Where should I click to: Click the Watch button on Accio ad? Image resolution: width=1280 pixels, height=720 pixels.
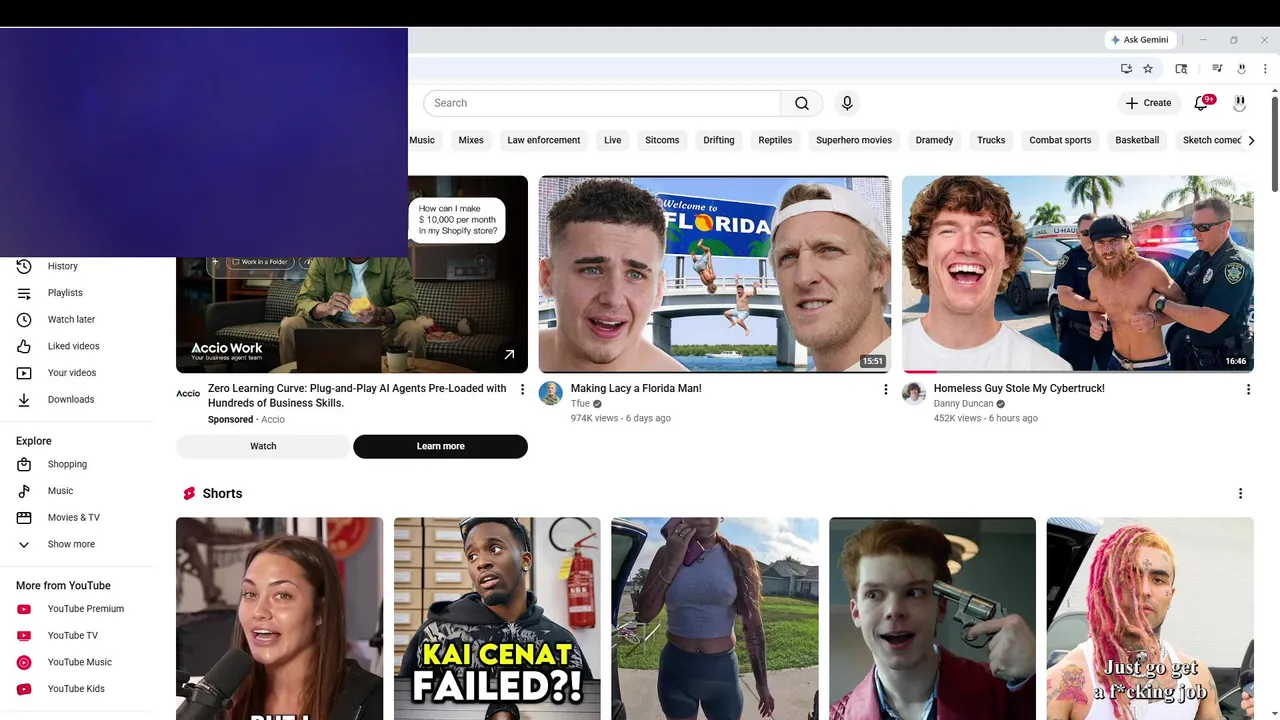click(263, 446)
